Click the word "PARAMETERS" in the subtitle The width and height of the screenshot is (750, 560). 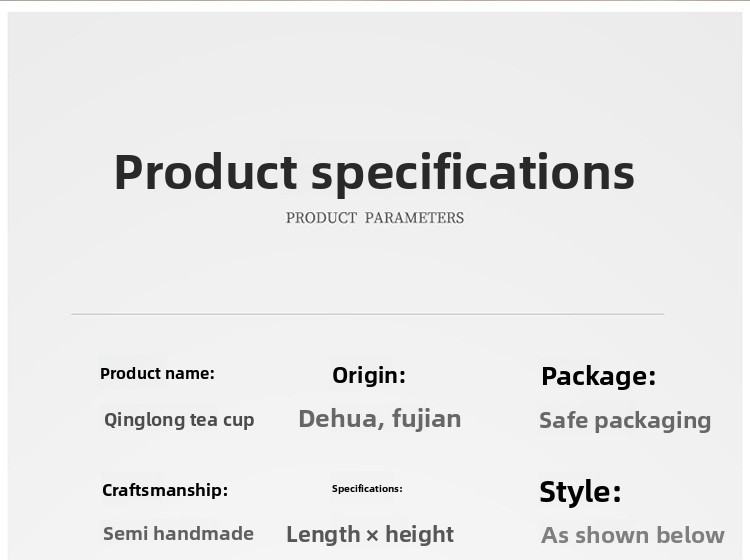tap(414, 218)
